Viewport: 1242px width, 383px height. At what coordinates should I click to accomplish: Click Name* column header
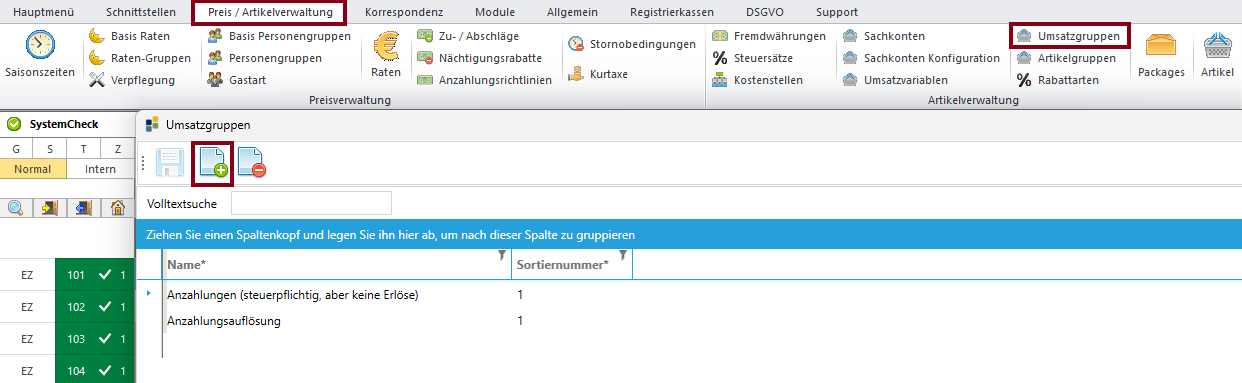coord(336,265)
